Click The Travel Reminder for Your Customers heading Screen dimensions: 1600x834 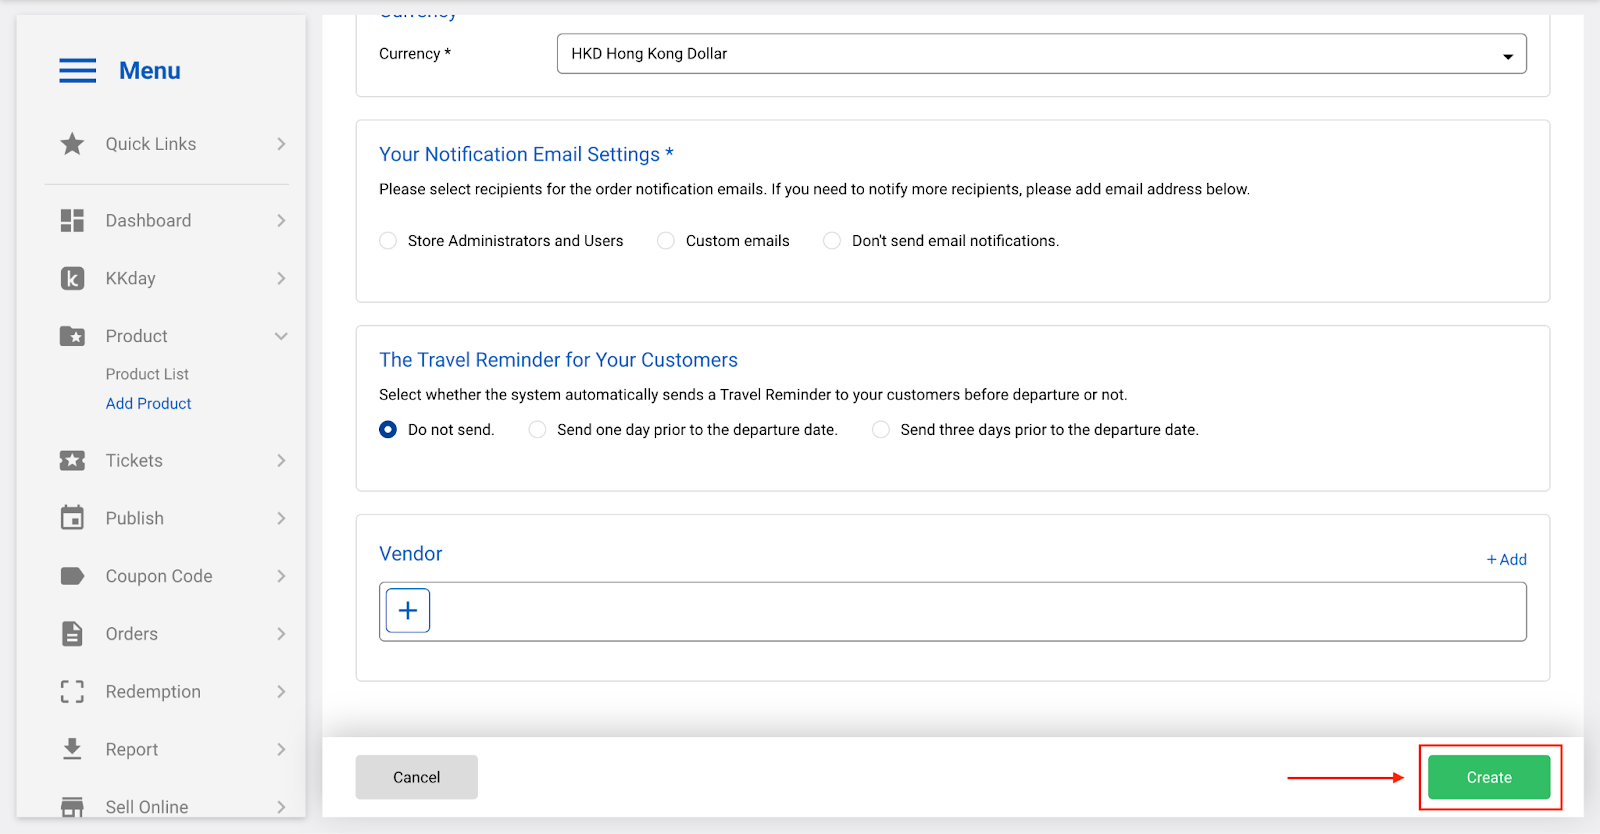coord(558,360)
